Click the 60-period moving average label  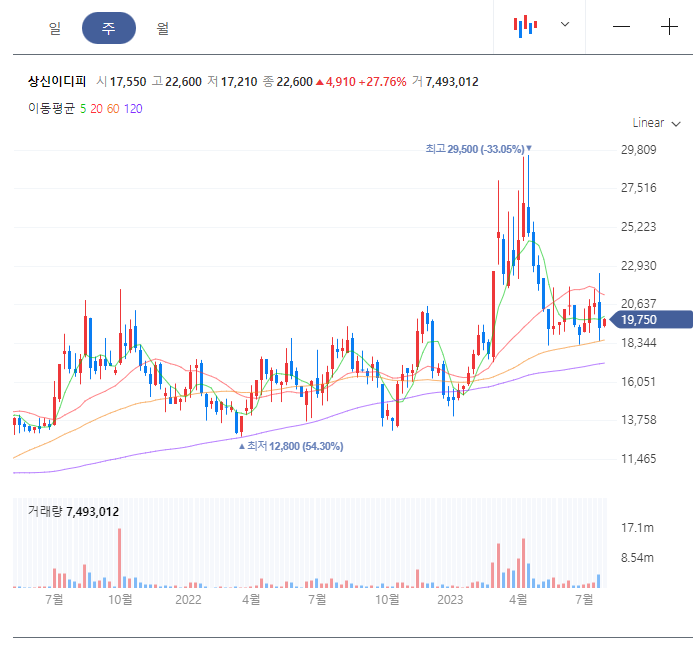coord(113,109)
